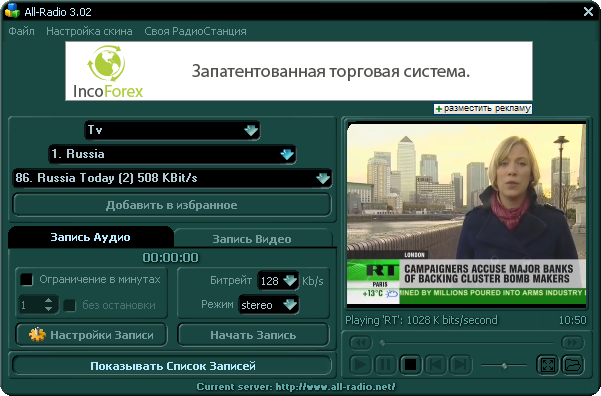Toggle the 'без остановки' checkbox
The image size is (601, 396).
69,305
